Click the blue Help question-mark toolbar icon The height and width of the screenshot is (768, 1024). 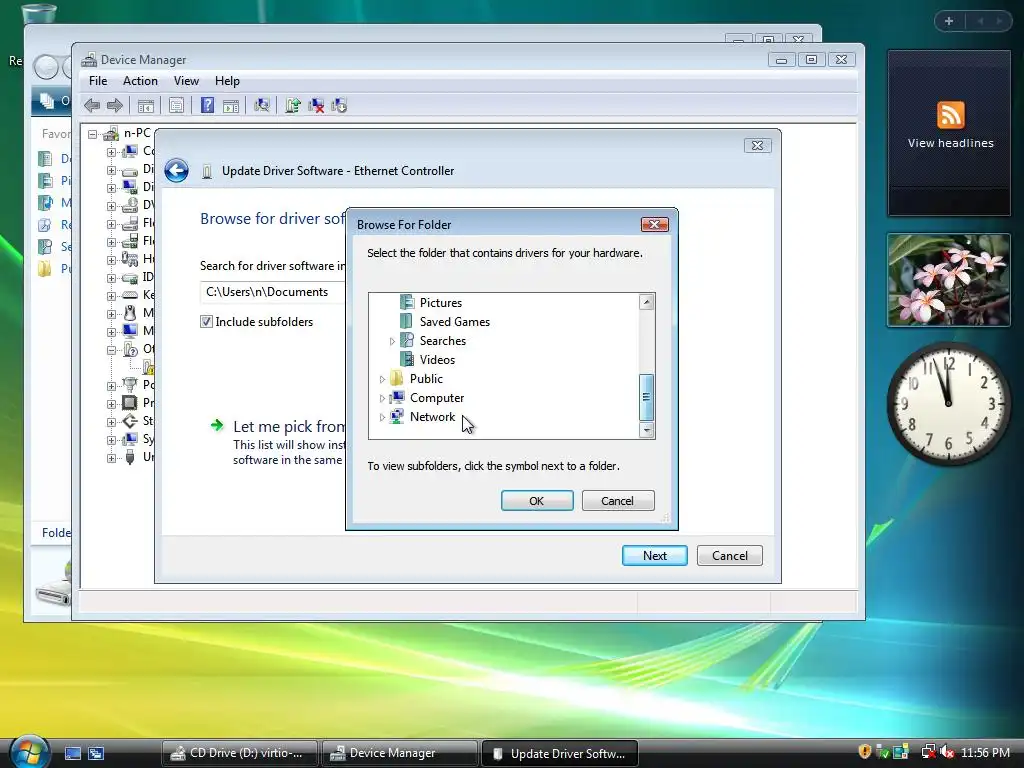point(207,105)
